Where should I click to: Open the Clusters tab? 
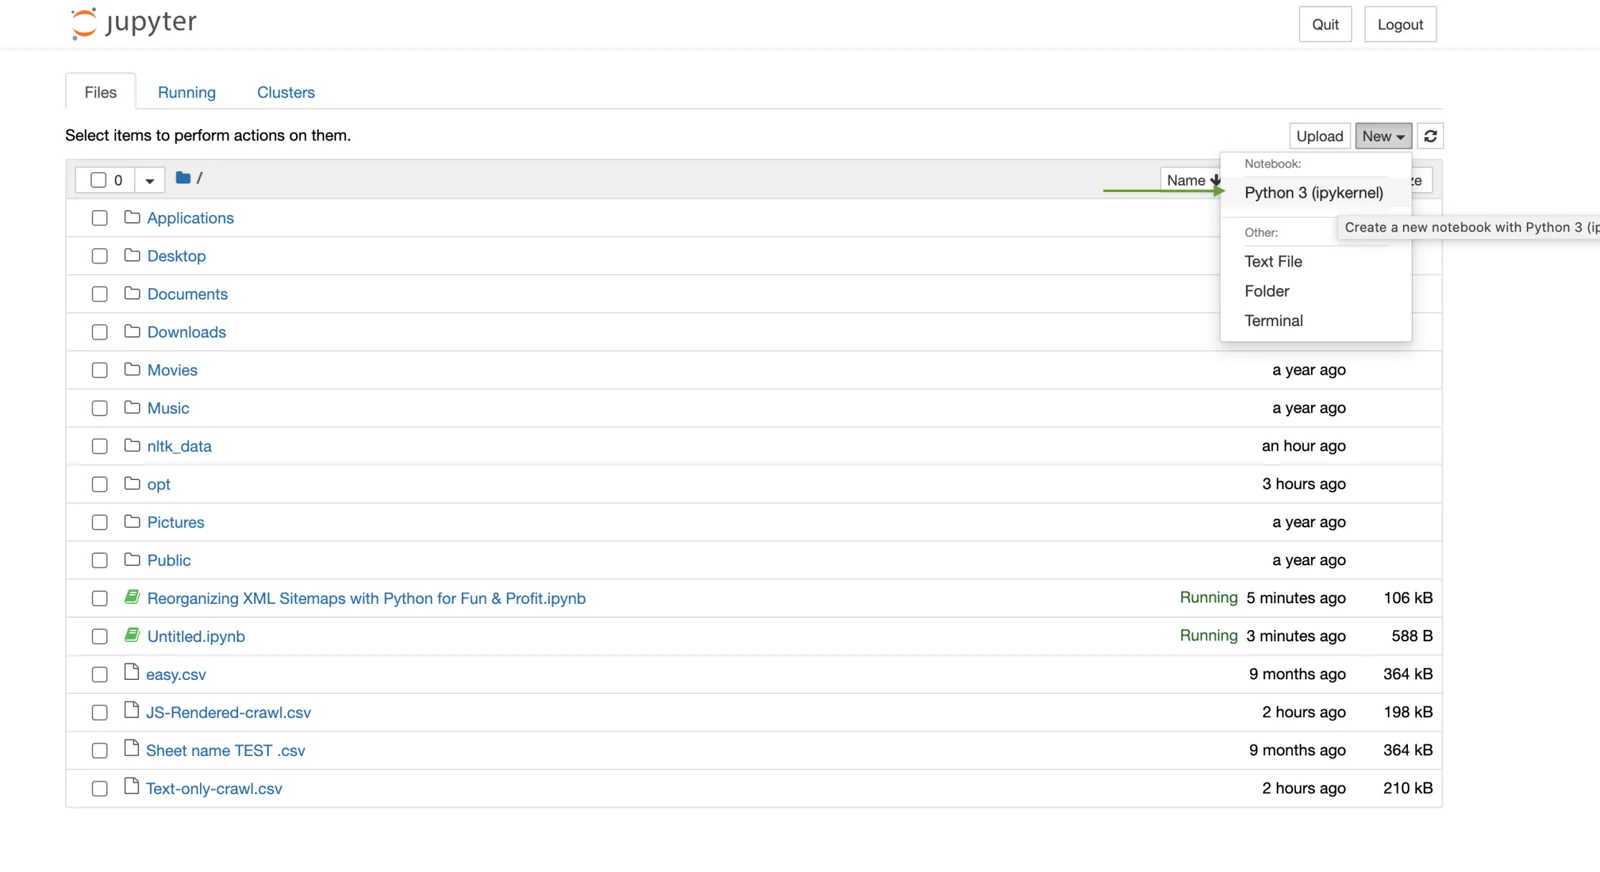(286, 92)
